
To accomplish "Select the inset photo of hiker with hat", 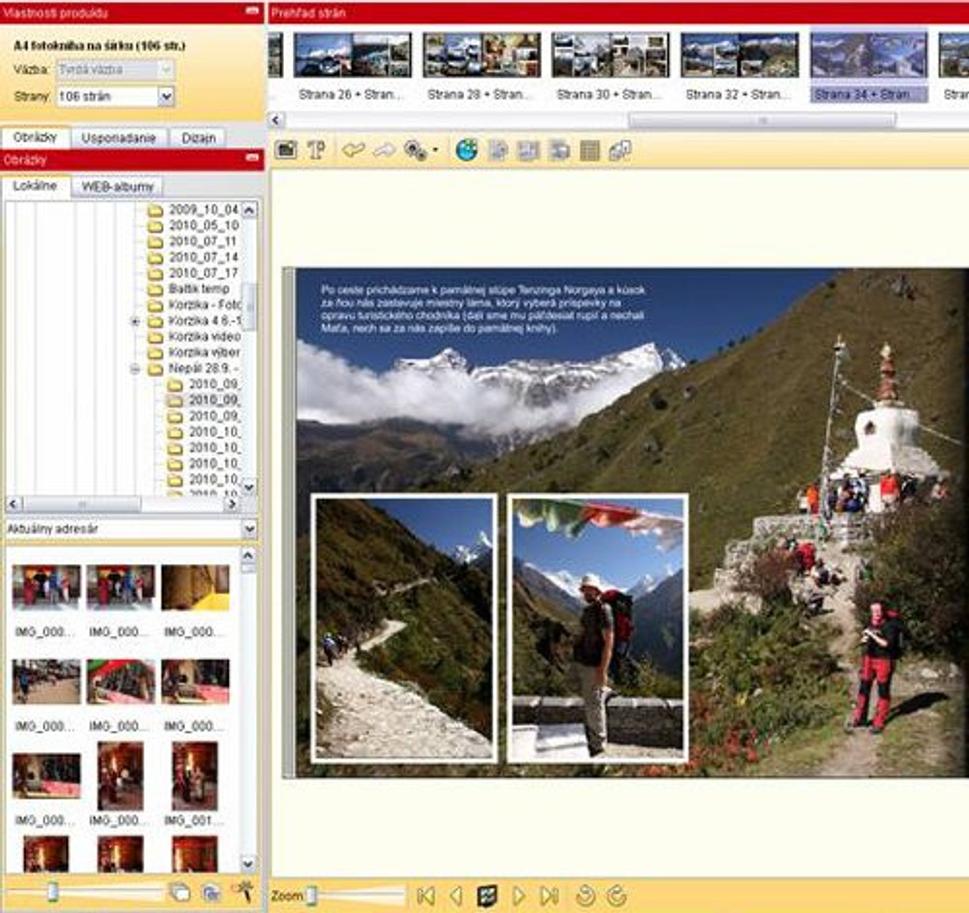I will (598, 628).
